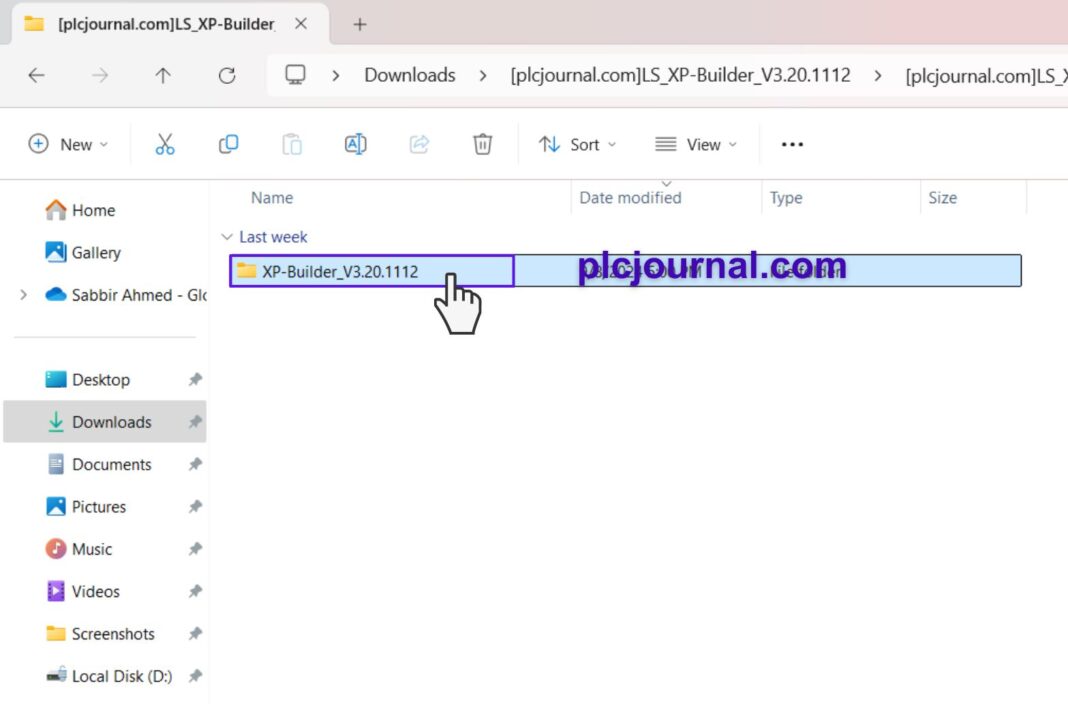The width and height of the screenshot is (1068, 704).
Task: Open Home in the navigation pane
Action: 80,210
